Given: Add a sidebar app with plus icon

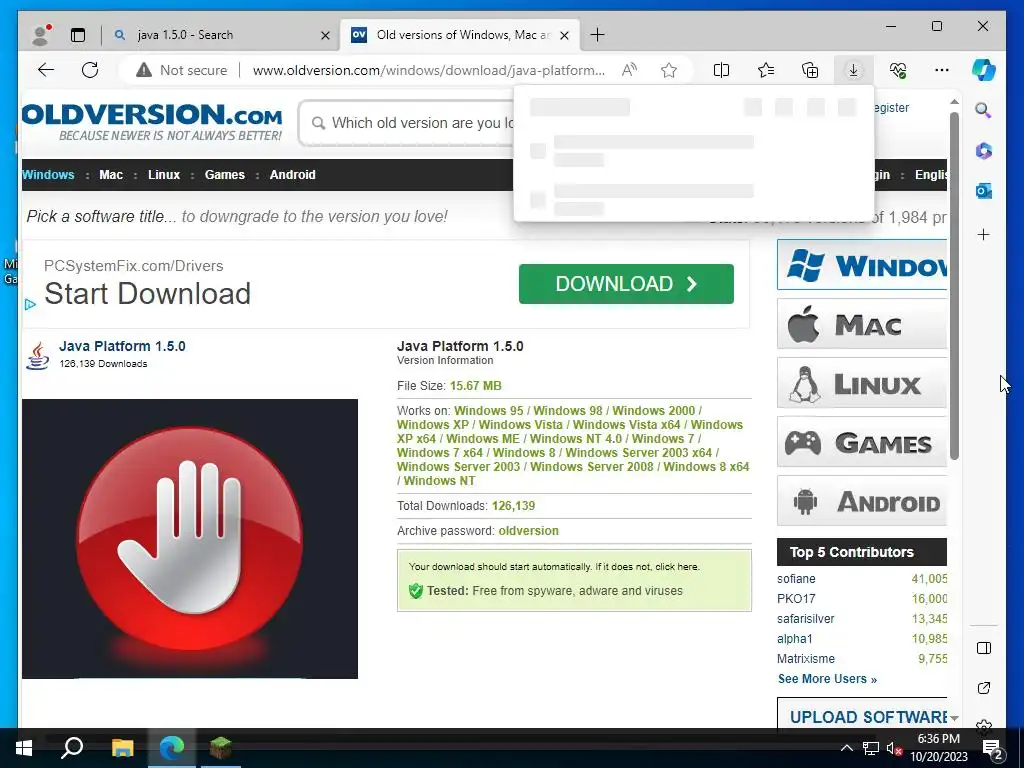Looking at the screenshot, I should point(984,234).
